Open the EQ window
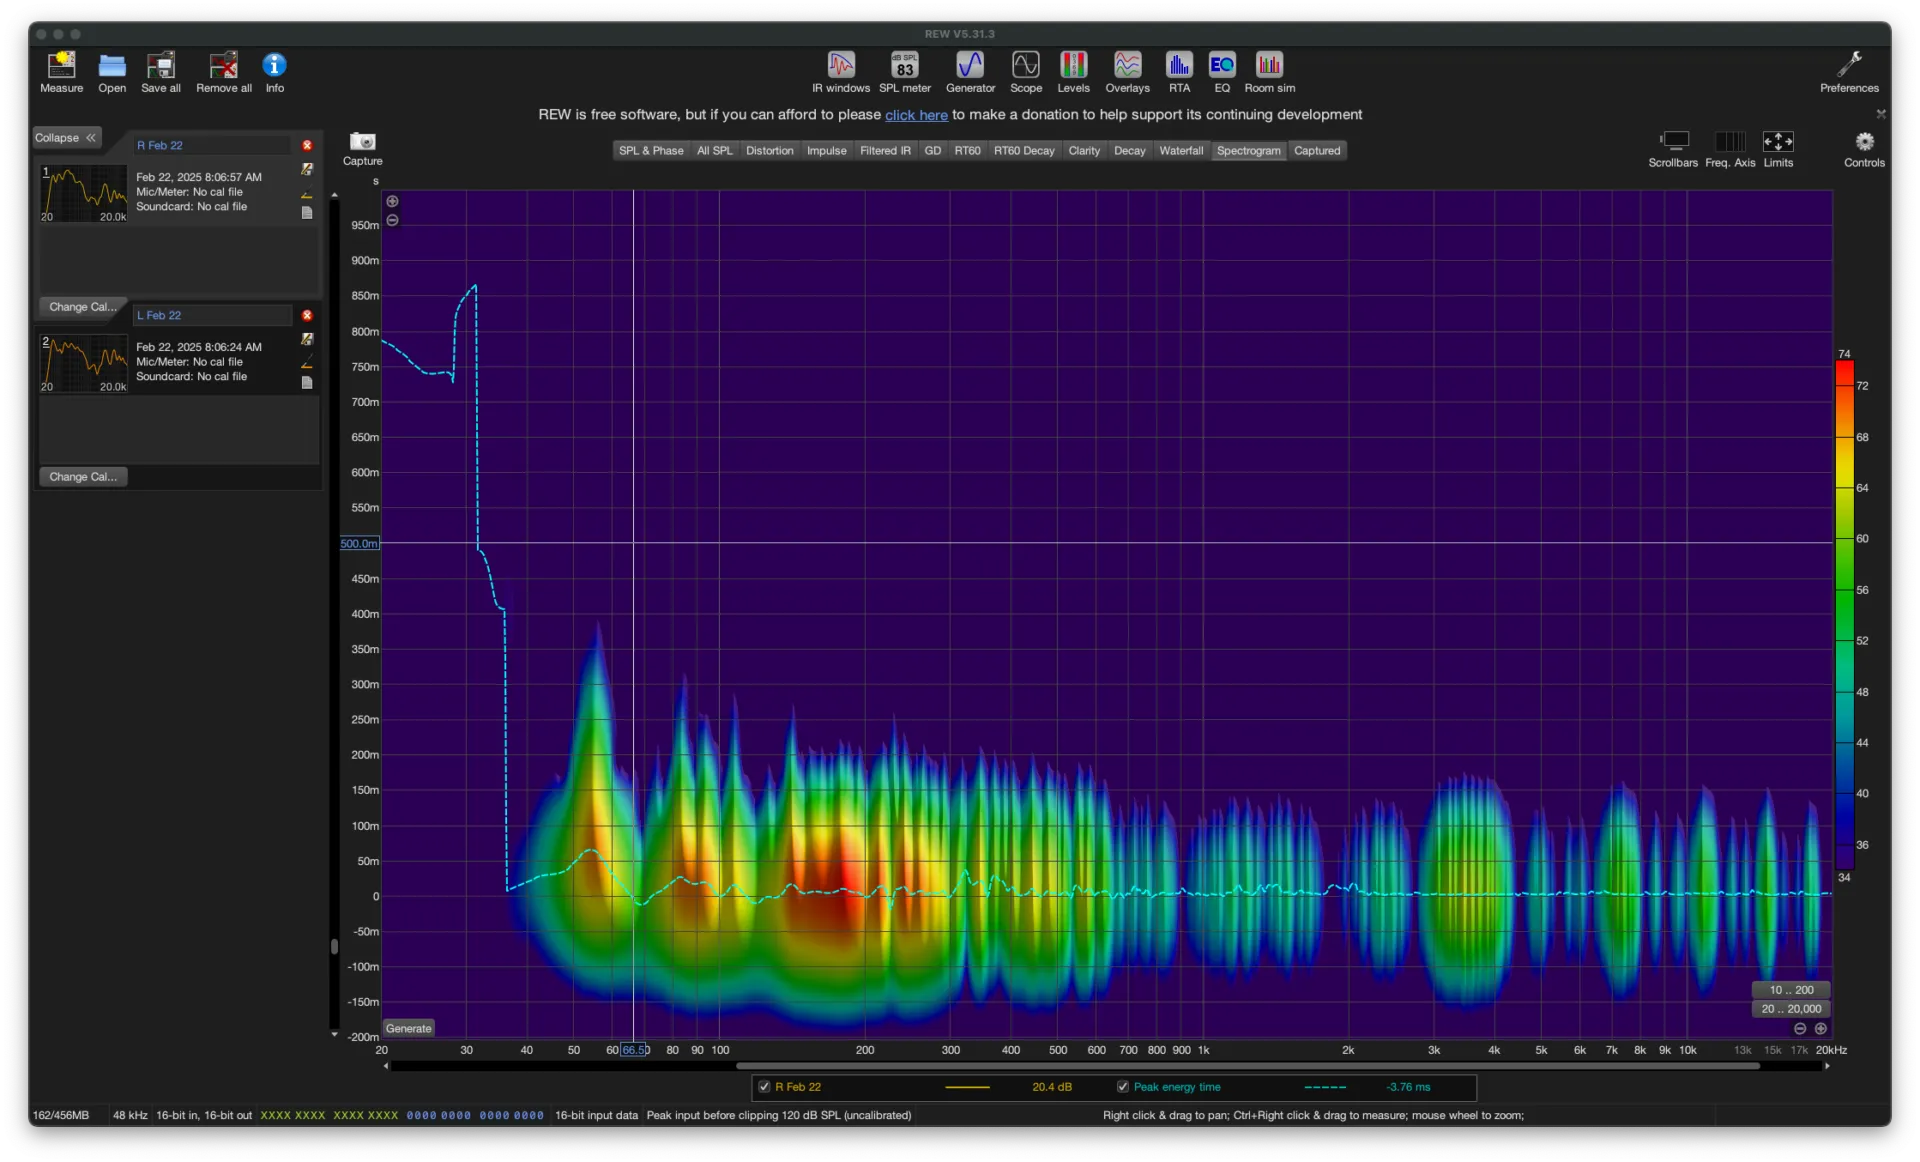Viewport: 1920px width, 1162px height. 1221,66
